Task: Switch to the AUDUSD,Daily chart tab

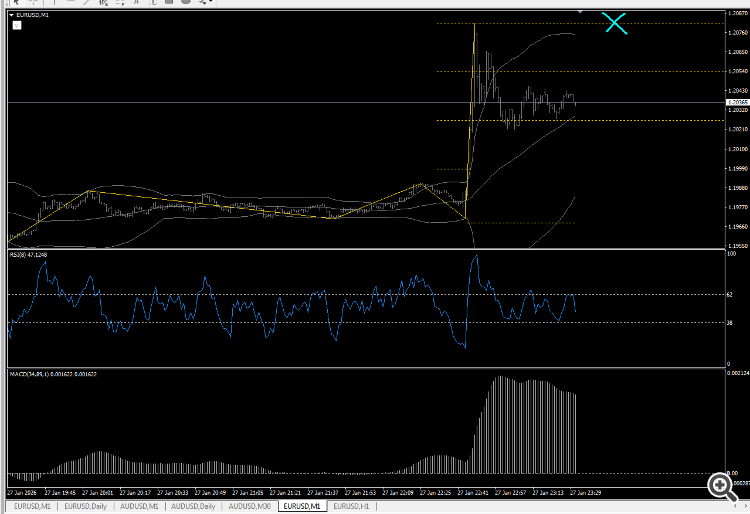Action: (193, 506)
